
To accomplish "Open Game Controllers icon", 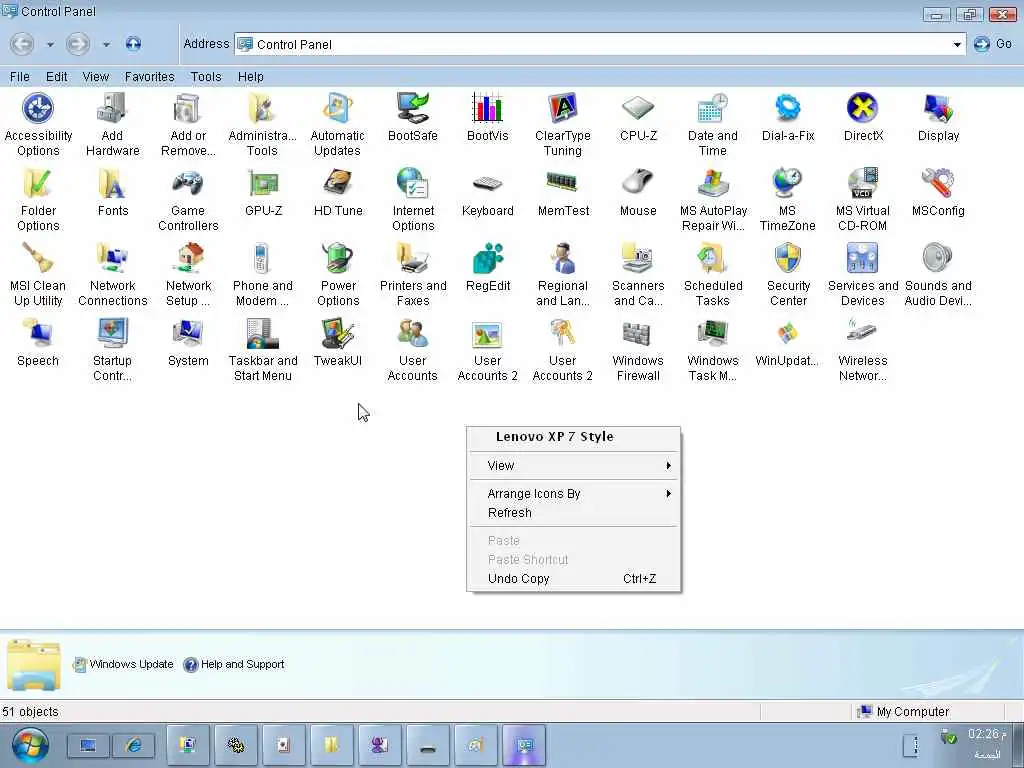I will coord(188,184).
